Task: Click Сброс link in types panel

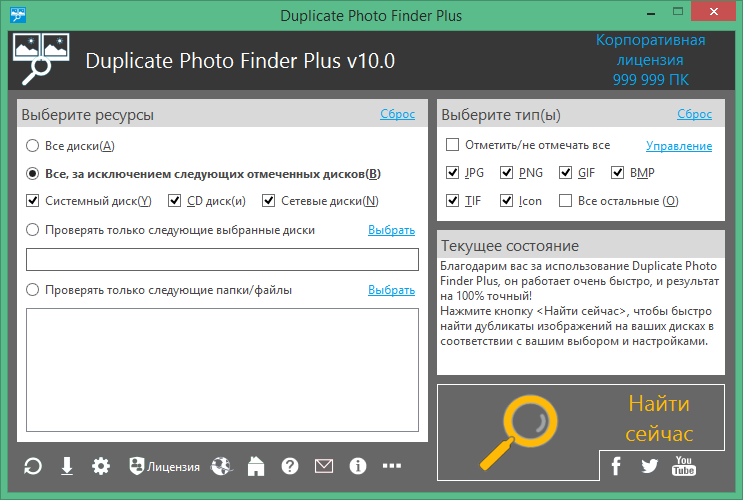Action: click(x=695, y=114)
